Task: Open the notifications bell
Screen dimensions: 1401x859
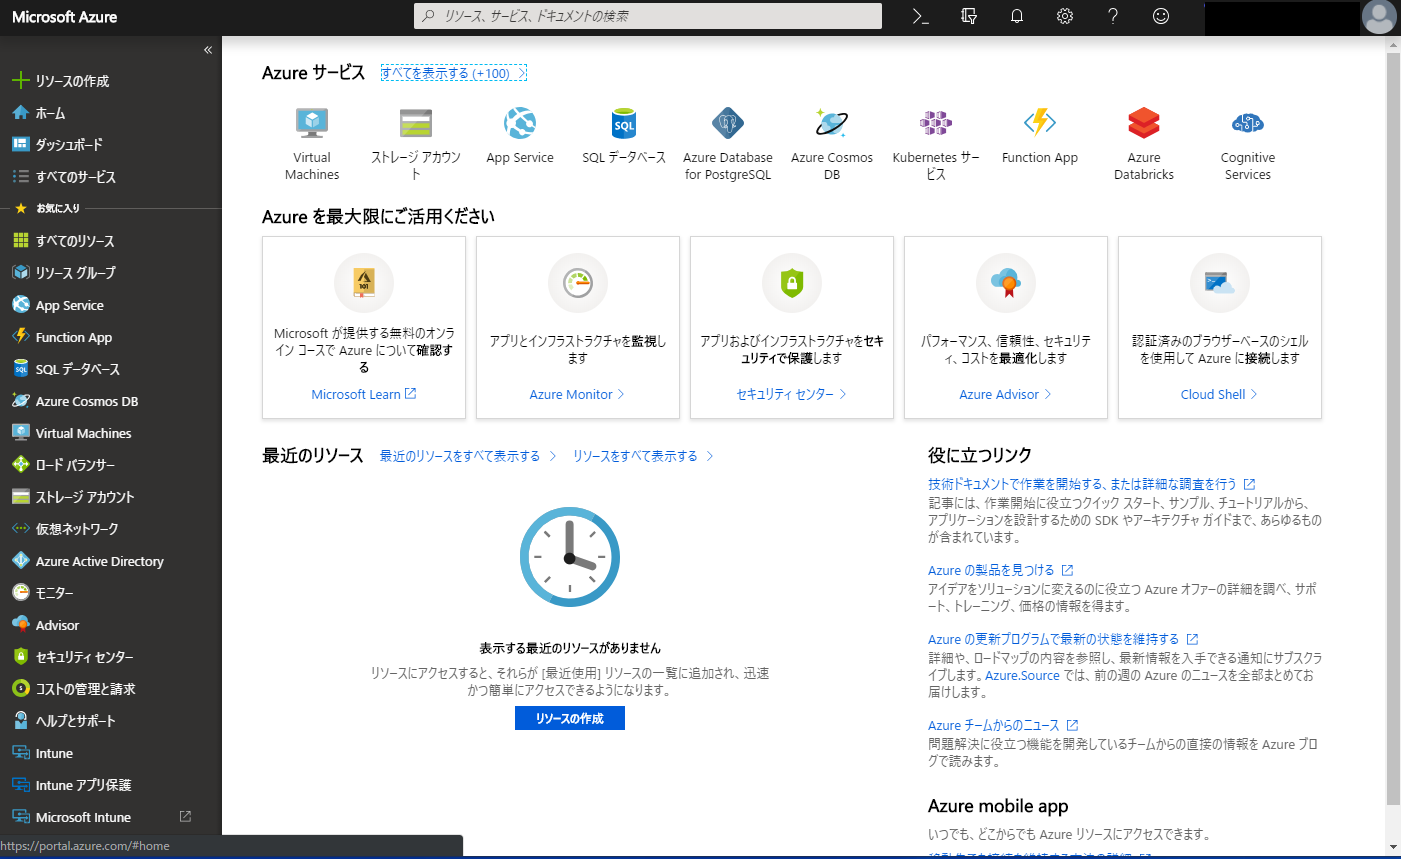Action: [1017, 16]
